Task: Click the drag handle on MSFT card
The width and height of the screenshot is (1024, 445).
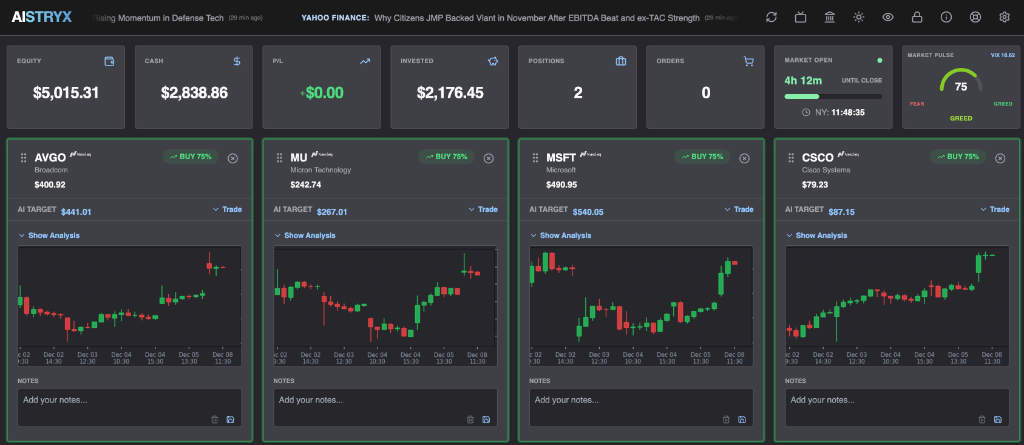Action: (536, 157)
